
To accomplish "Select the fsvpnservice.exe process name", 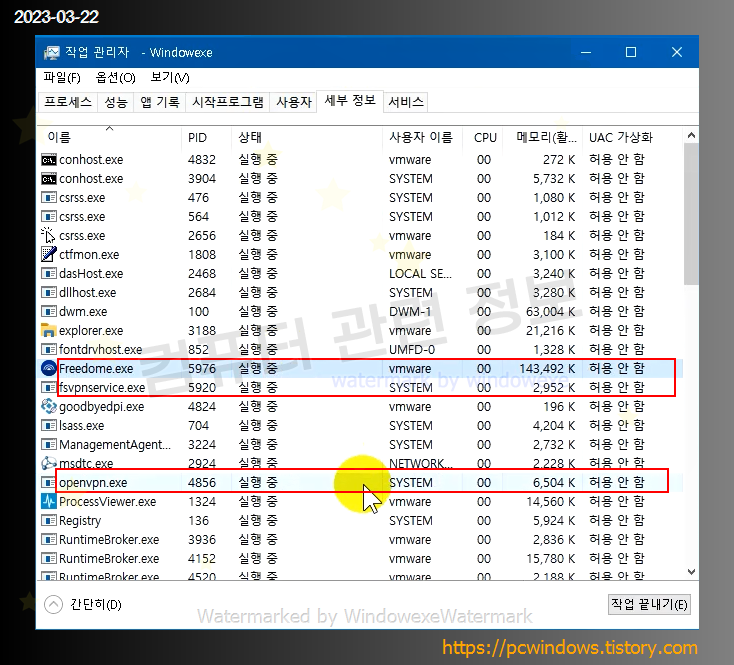I will click(102, 388).
